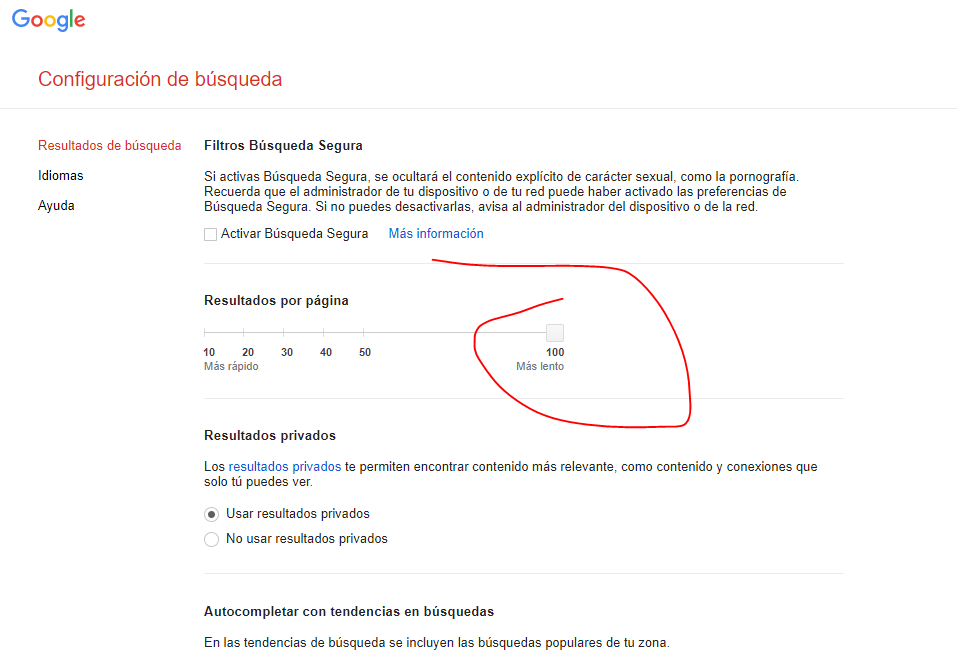Open the Idiomas settings section

tap(60, 175)
